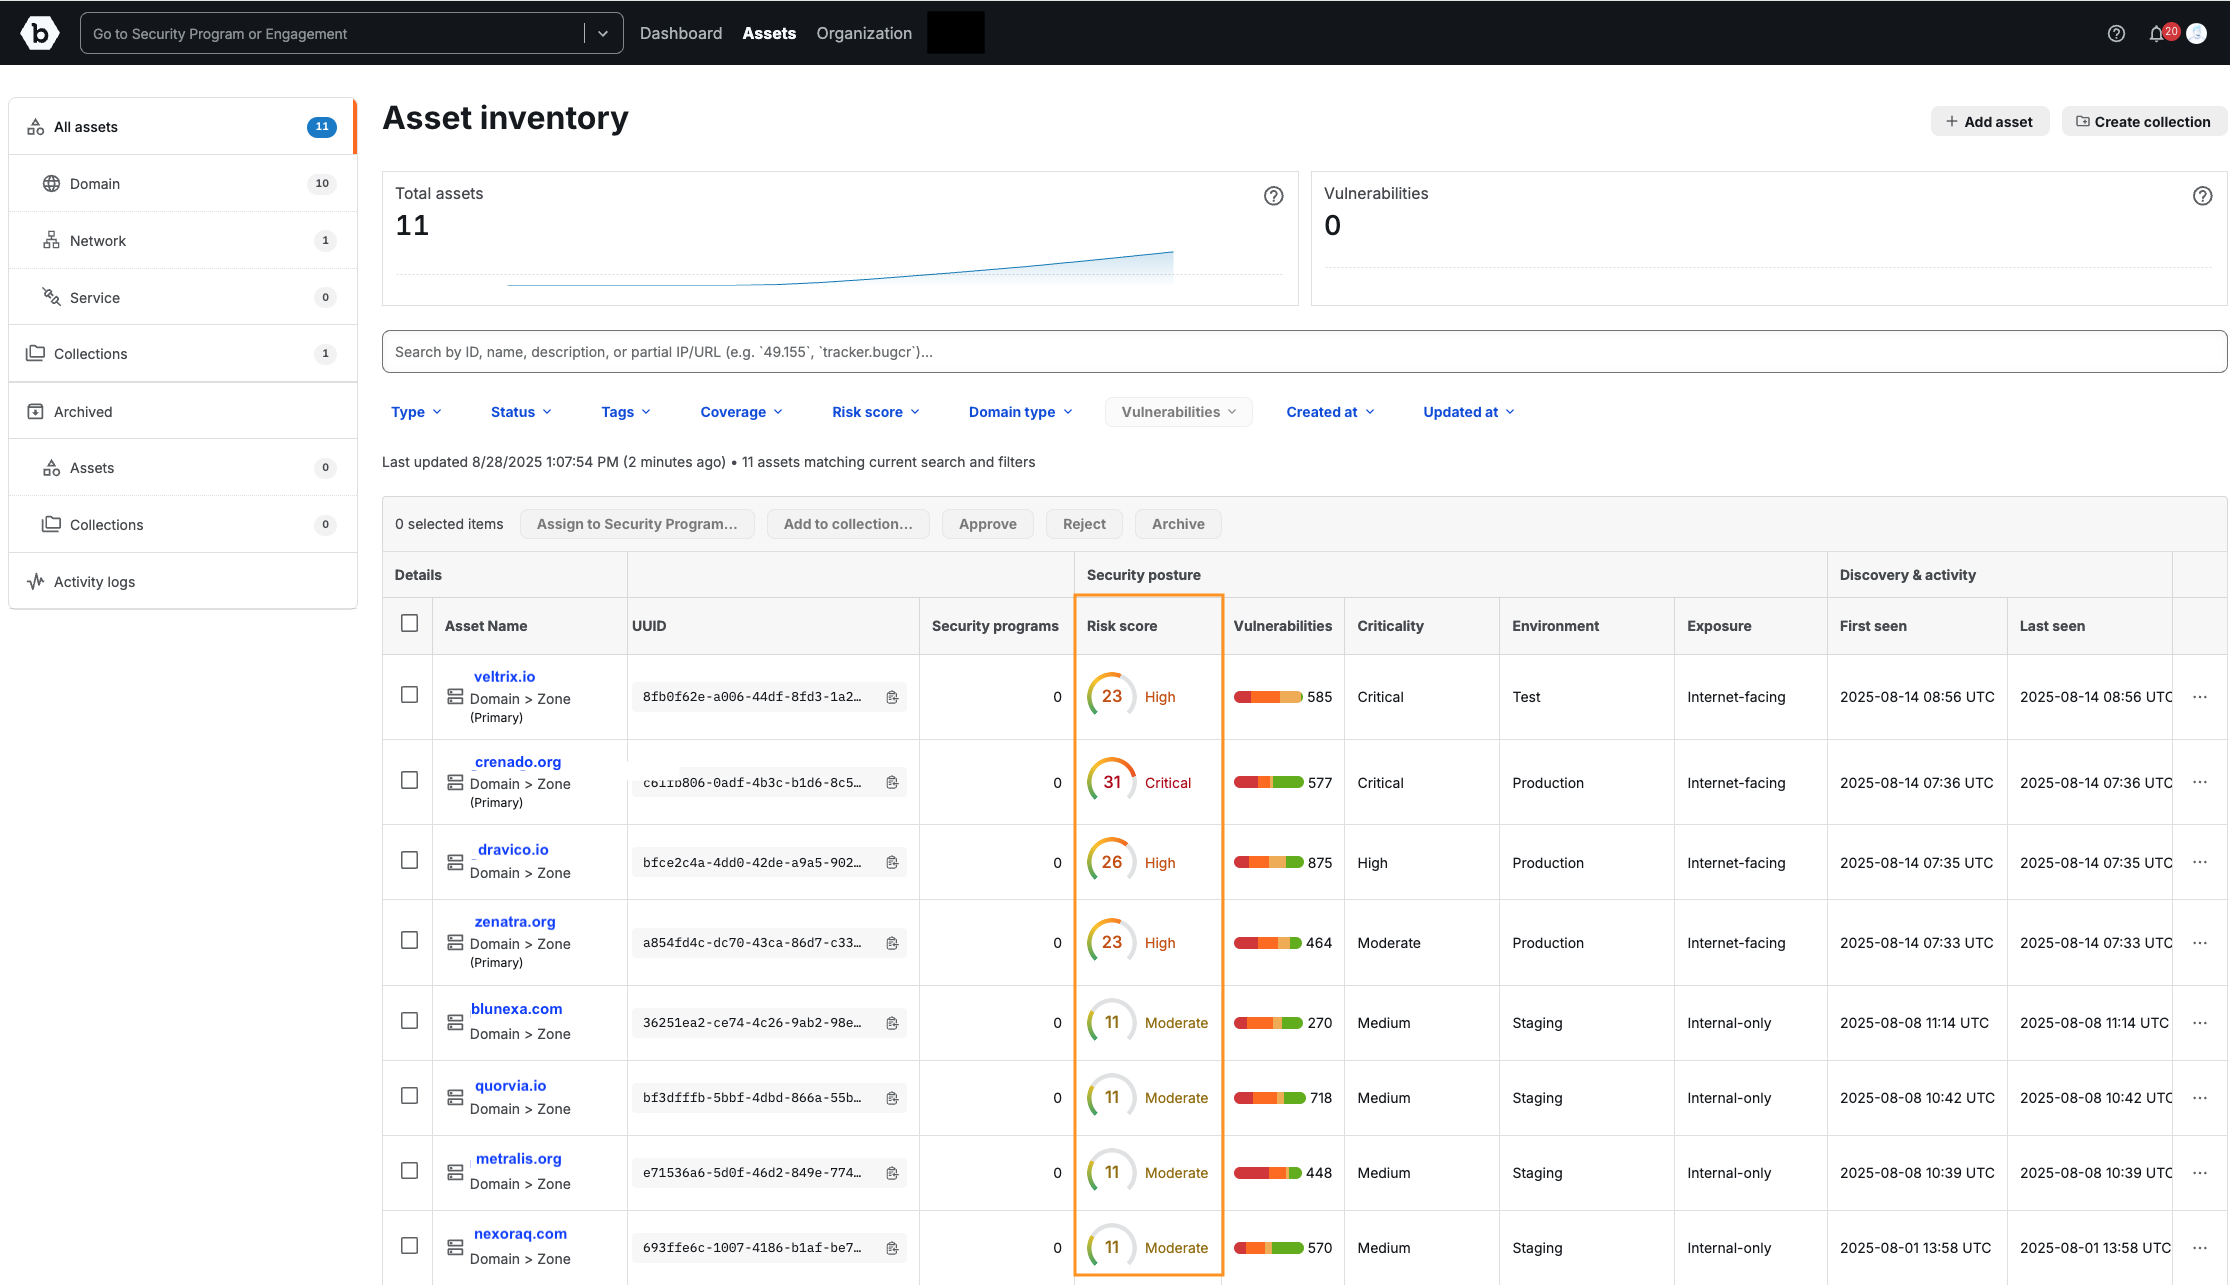The height and width of the screenshot is (1285, 2230).
Task: Open the Archived section in sidebar
Action: tap(183, 412)
